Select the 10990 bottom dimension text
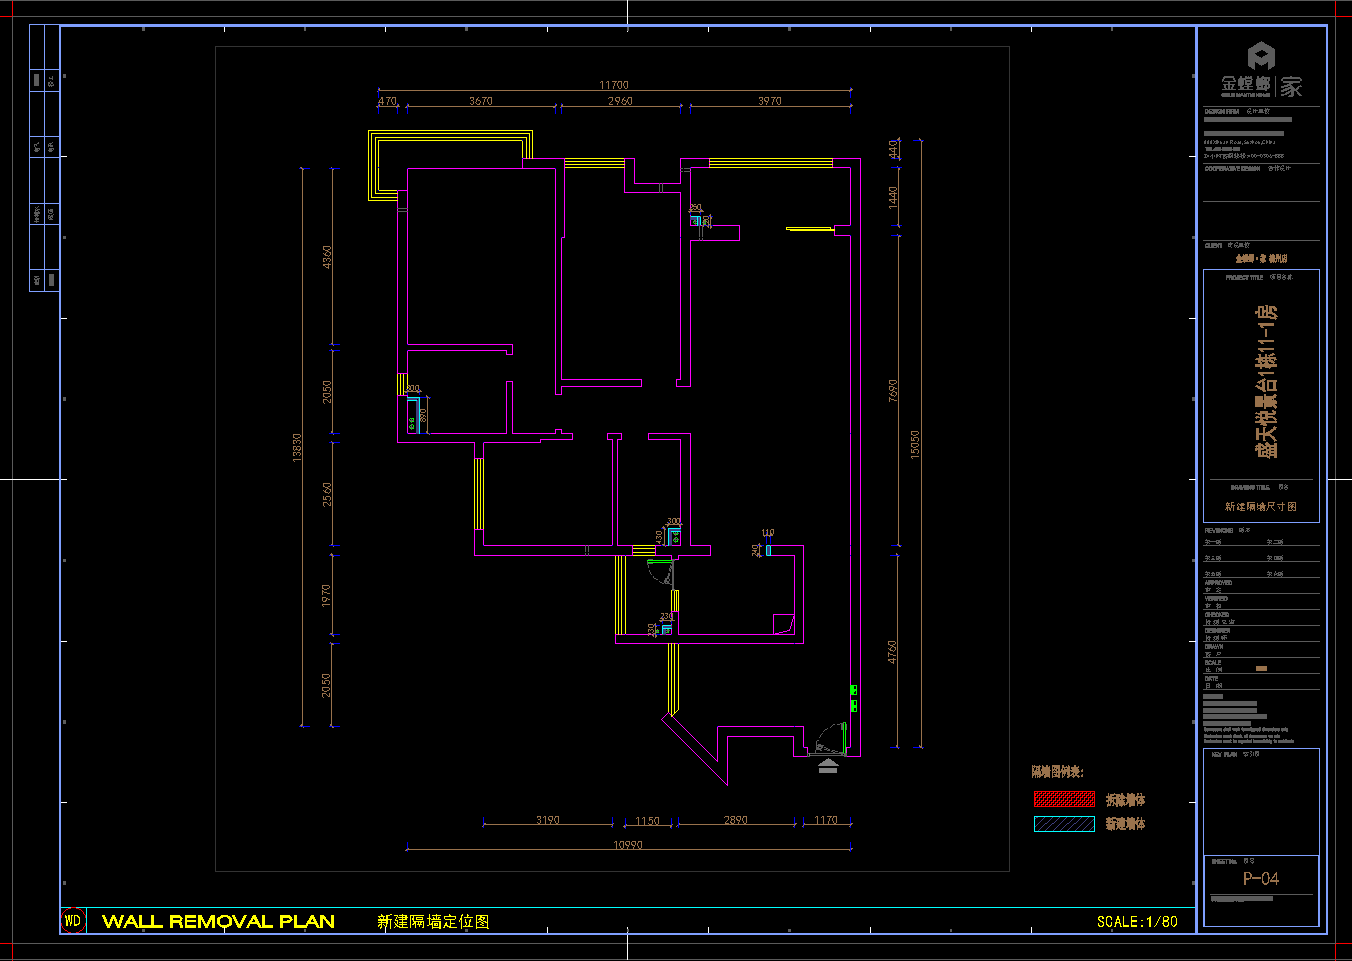Screen dimensions: 1352x961 coord(627,845)
